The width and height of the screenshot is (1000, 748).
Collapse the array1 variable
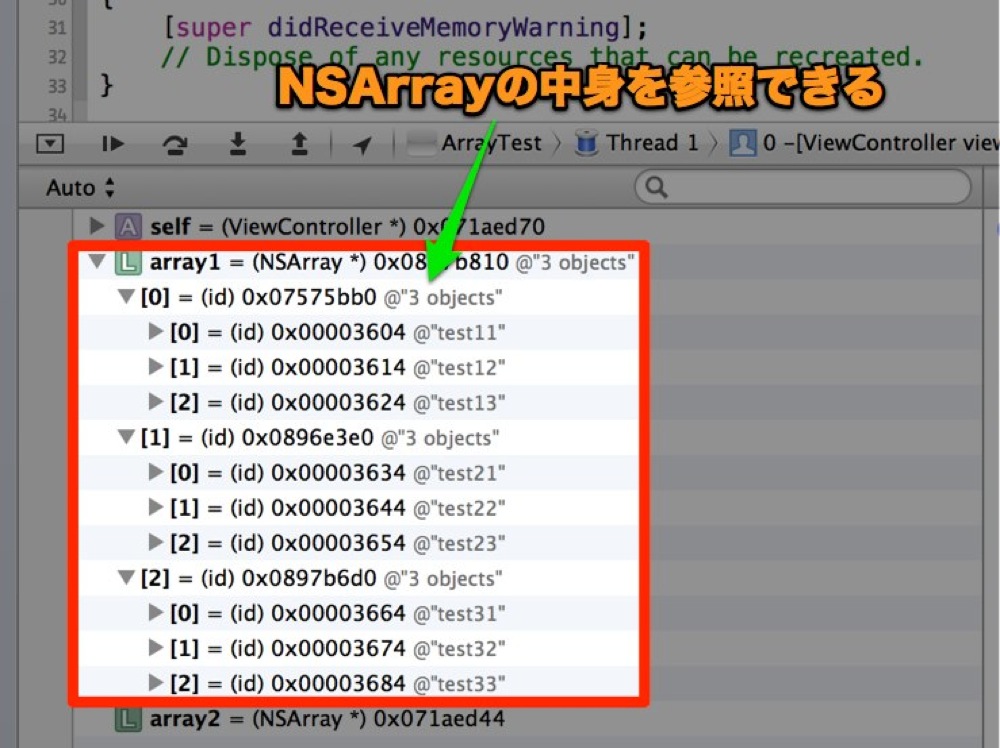click(97, 261)
